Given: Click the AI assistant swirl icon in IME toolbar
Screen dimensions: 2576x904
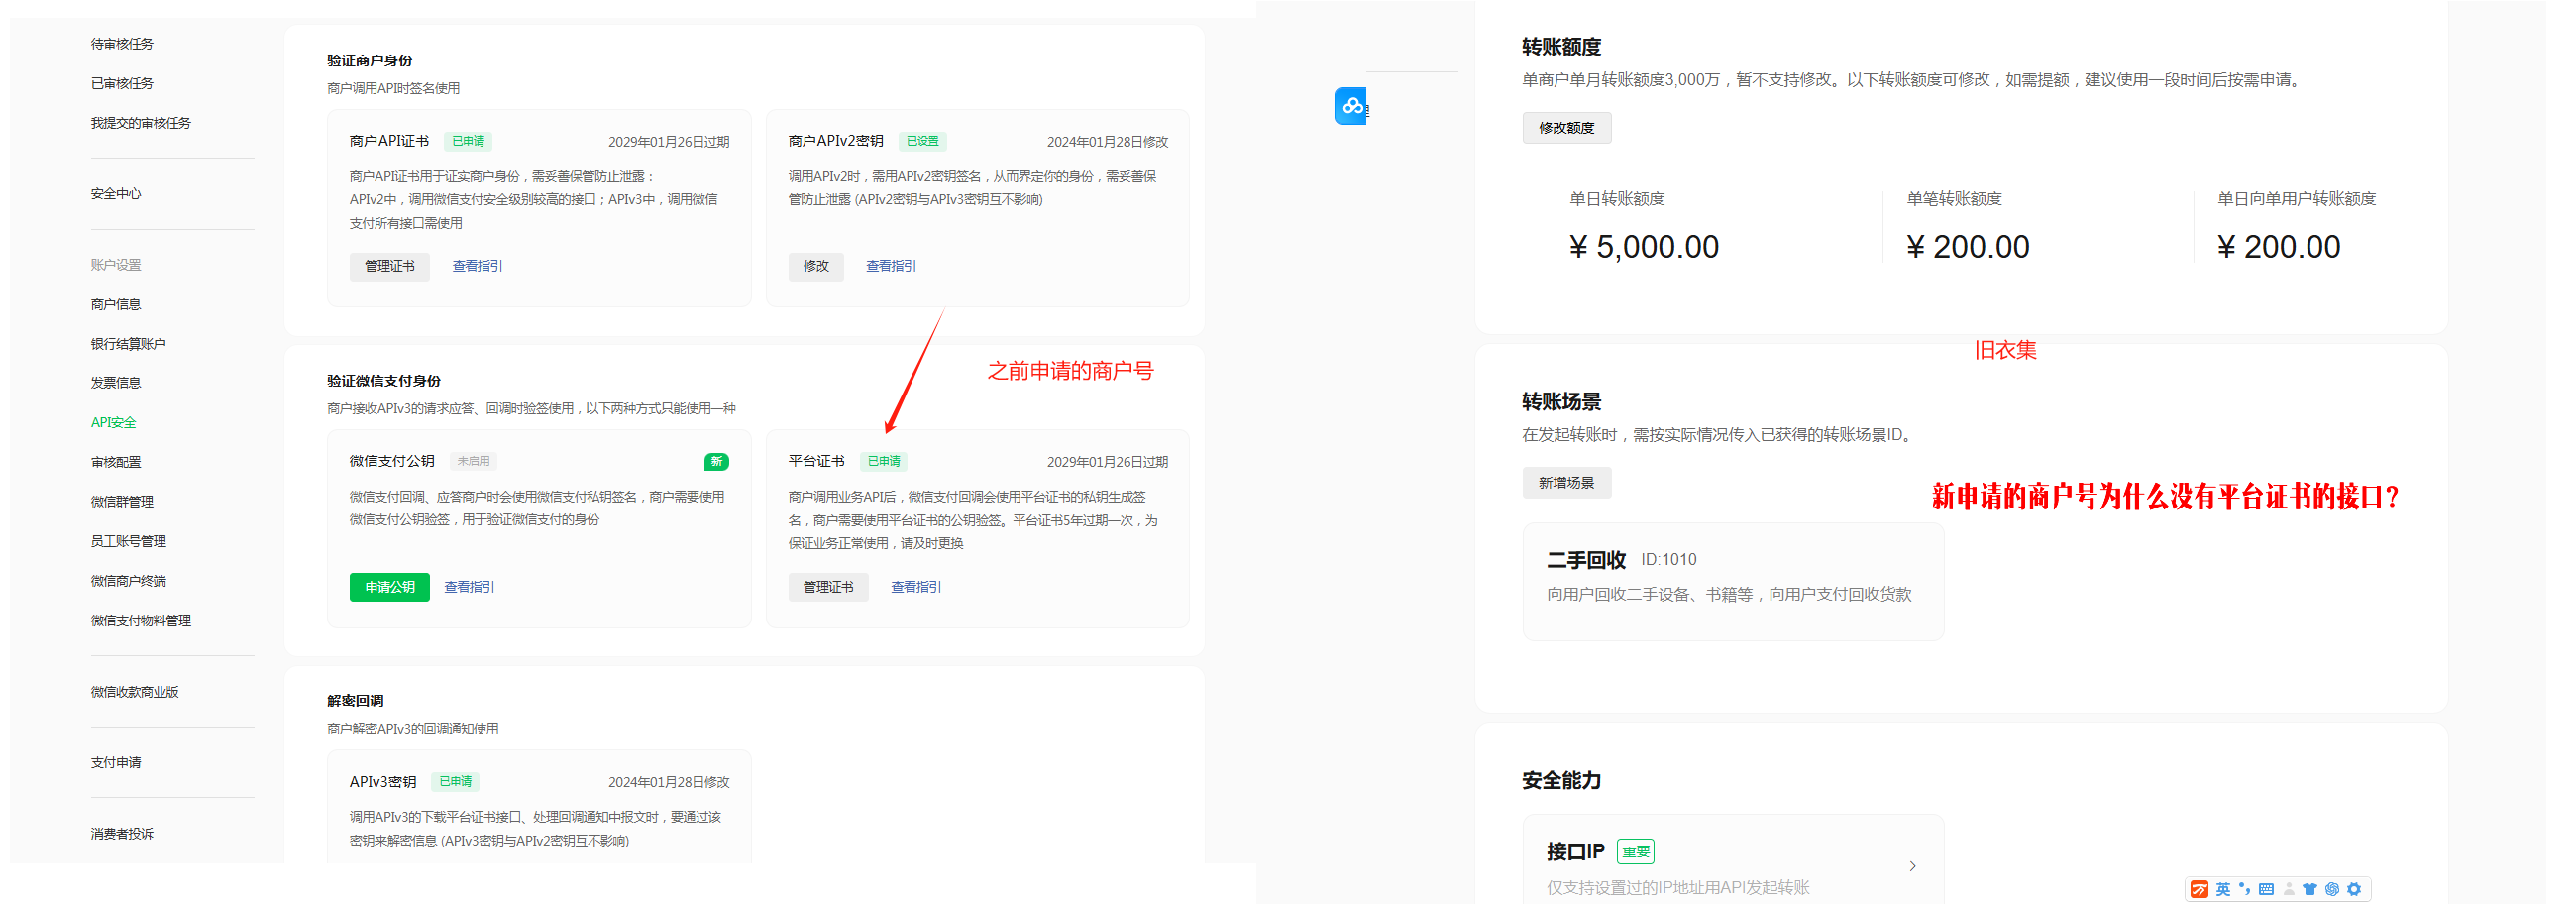Looking at the screenshot, I should 2332,889.
